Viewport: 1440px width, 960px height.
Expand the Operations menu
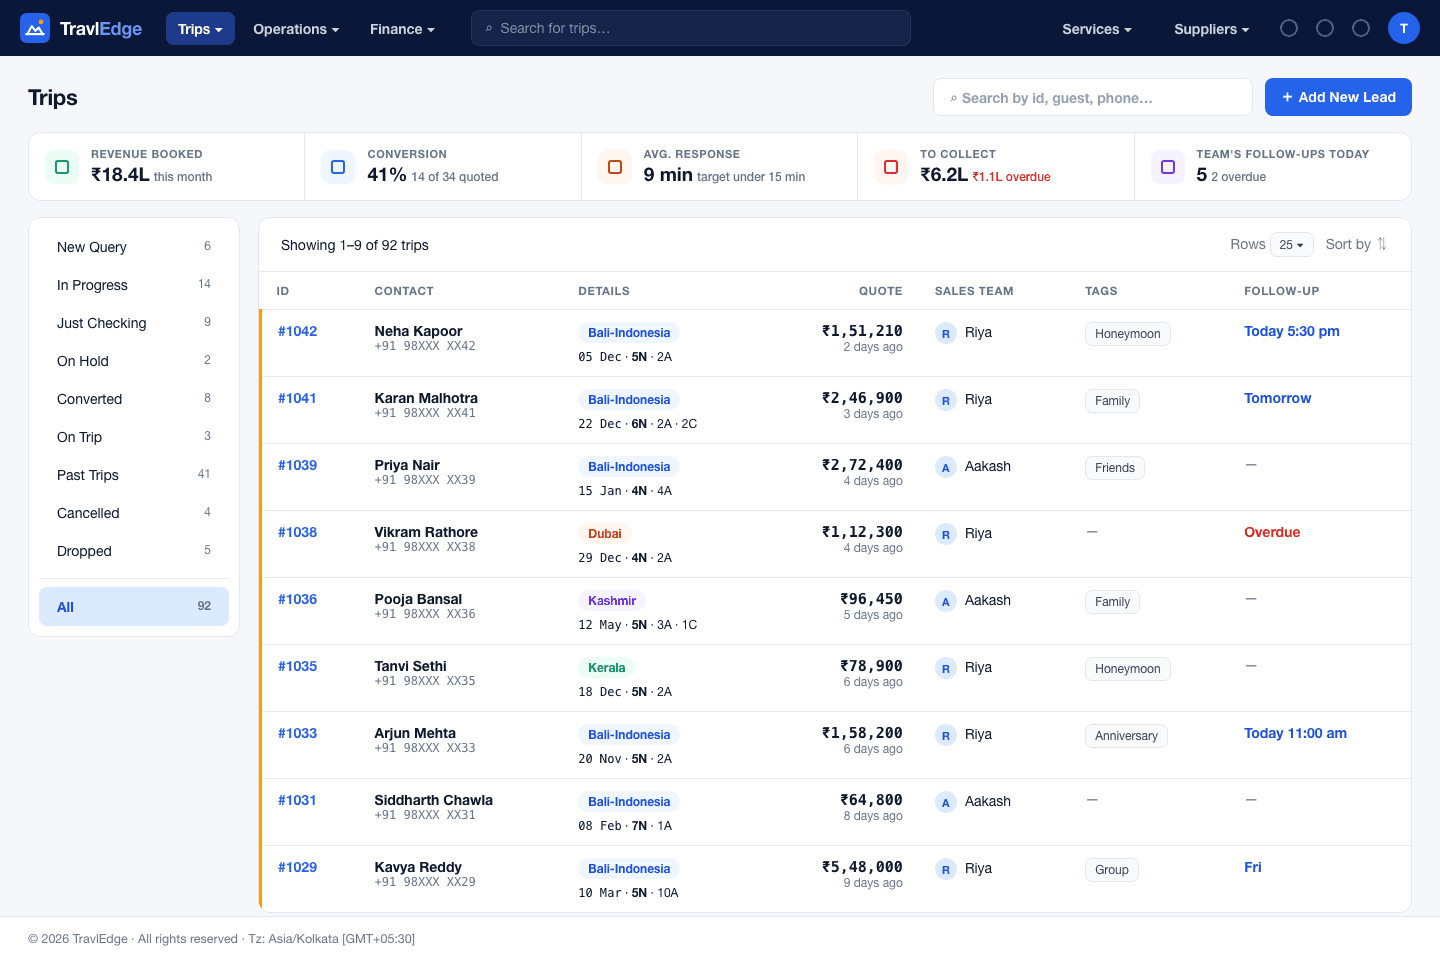point(296,29)
